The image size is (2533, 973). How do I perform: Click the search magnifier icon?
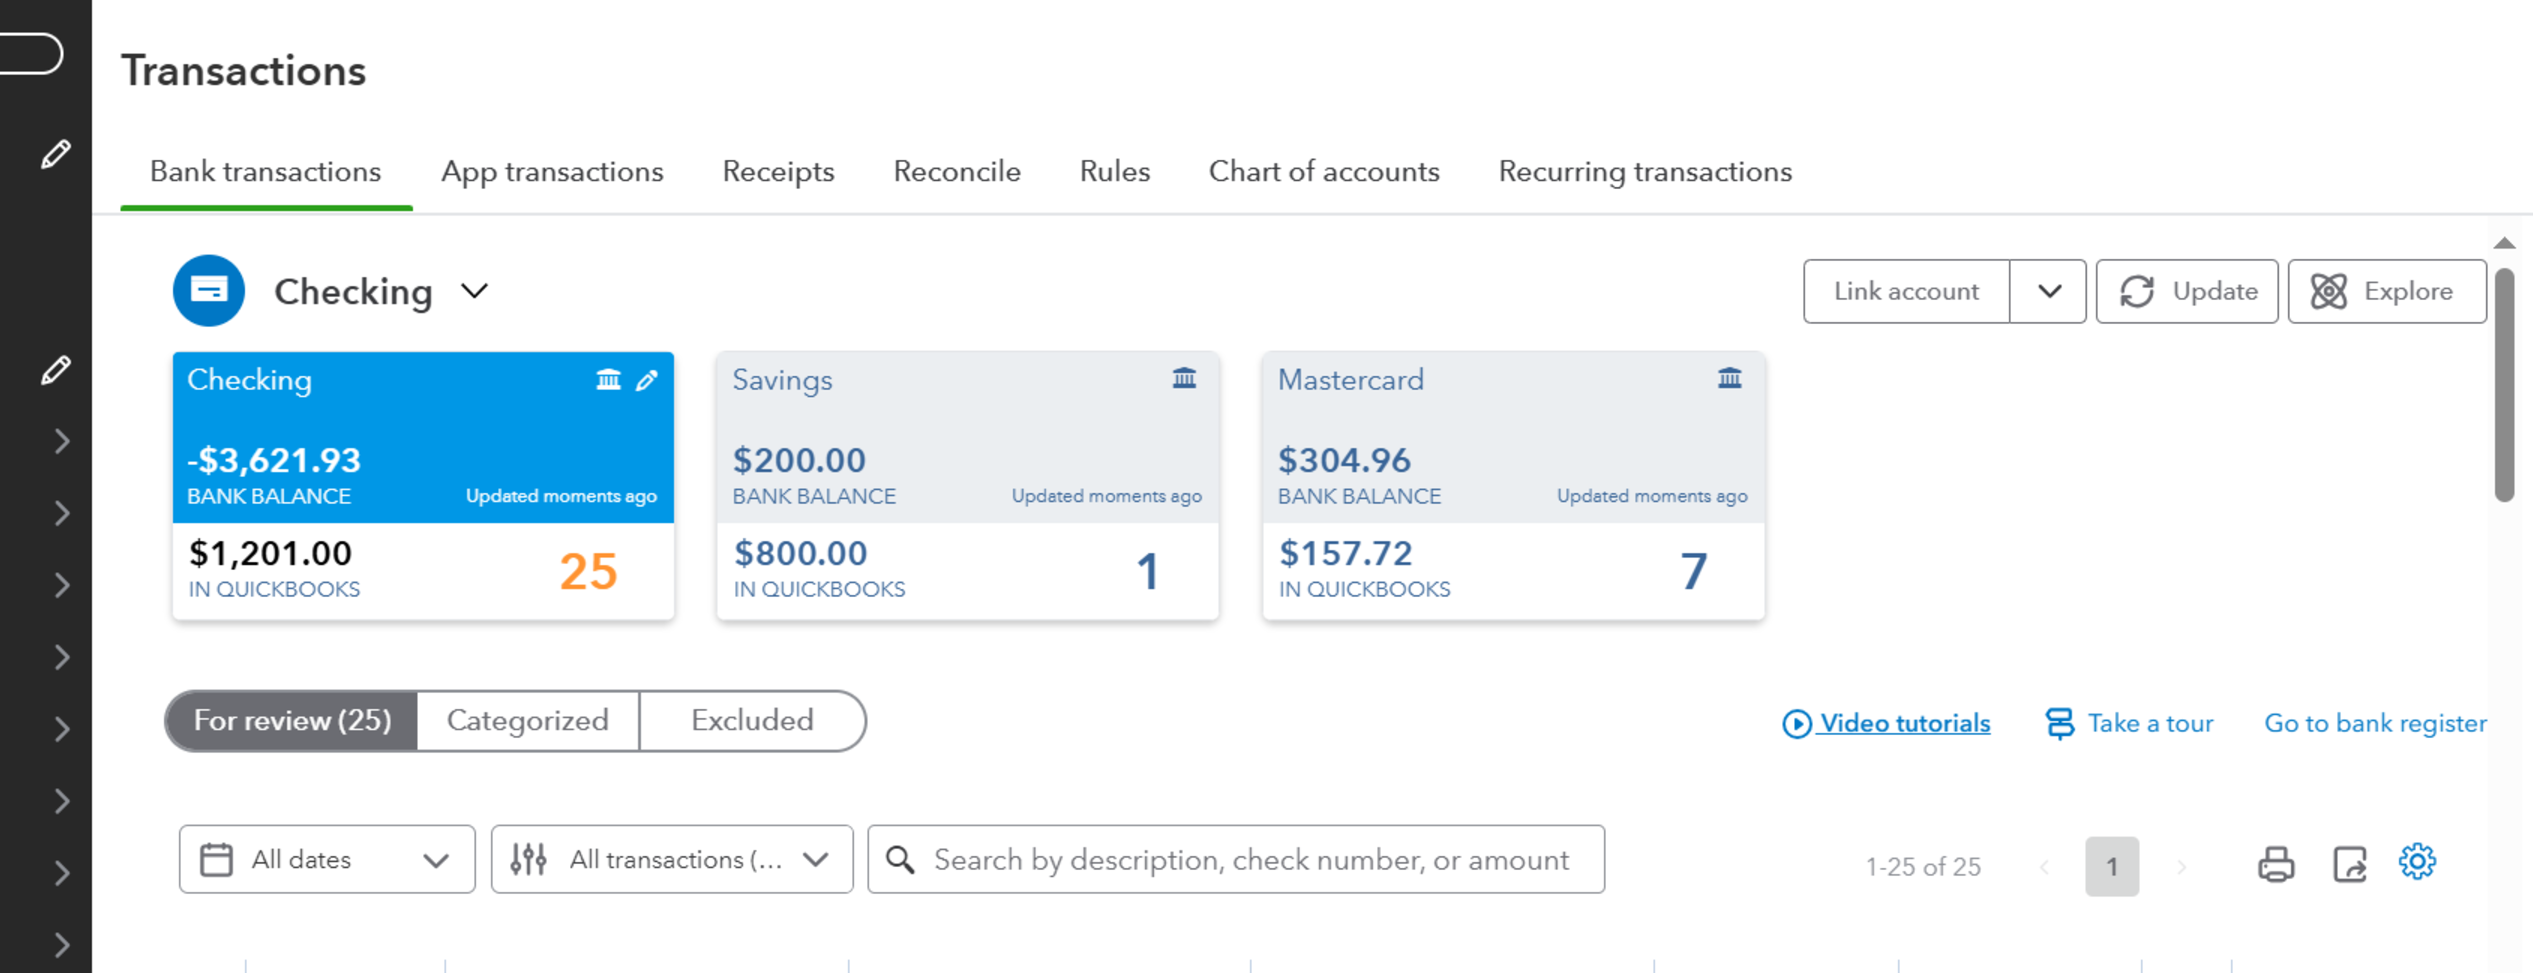point(900,860)
